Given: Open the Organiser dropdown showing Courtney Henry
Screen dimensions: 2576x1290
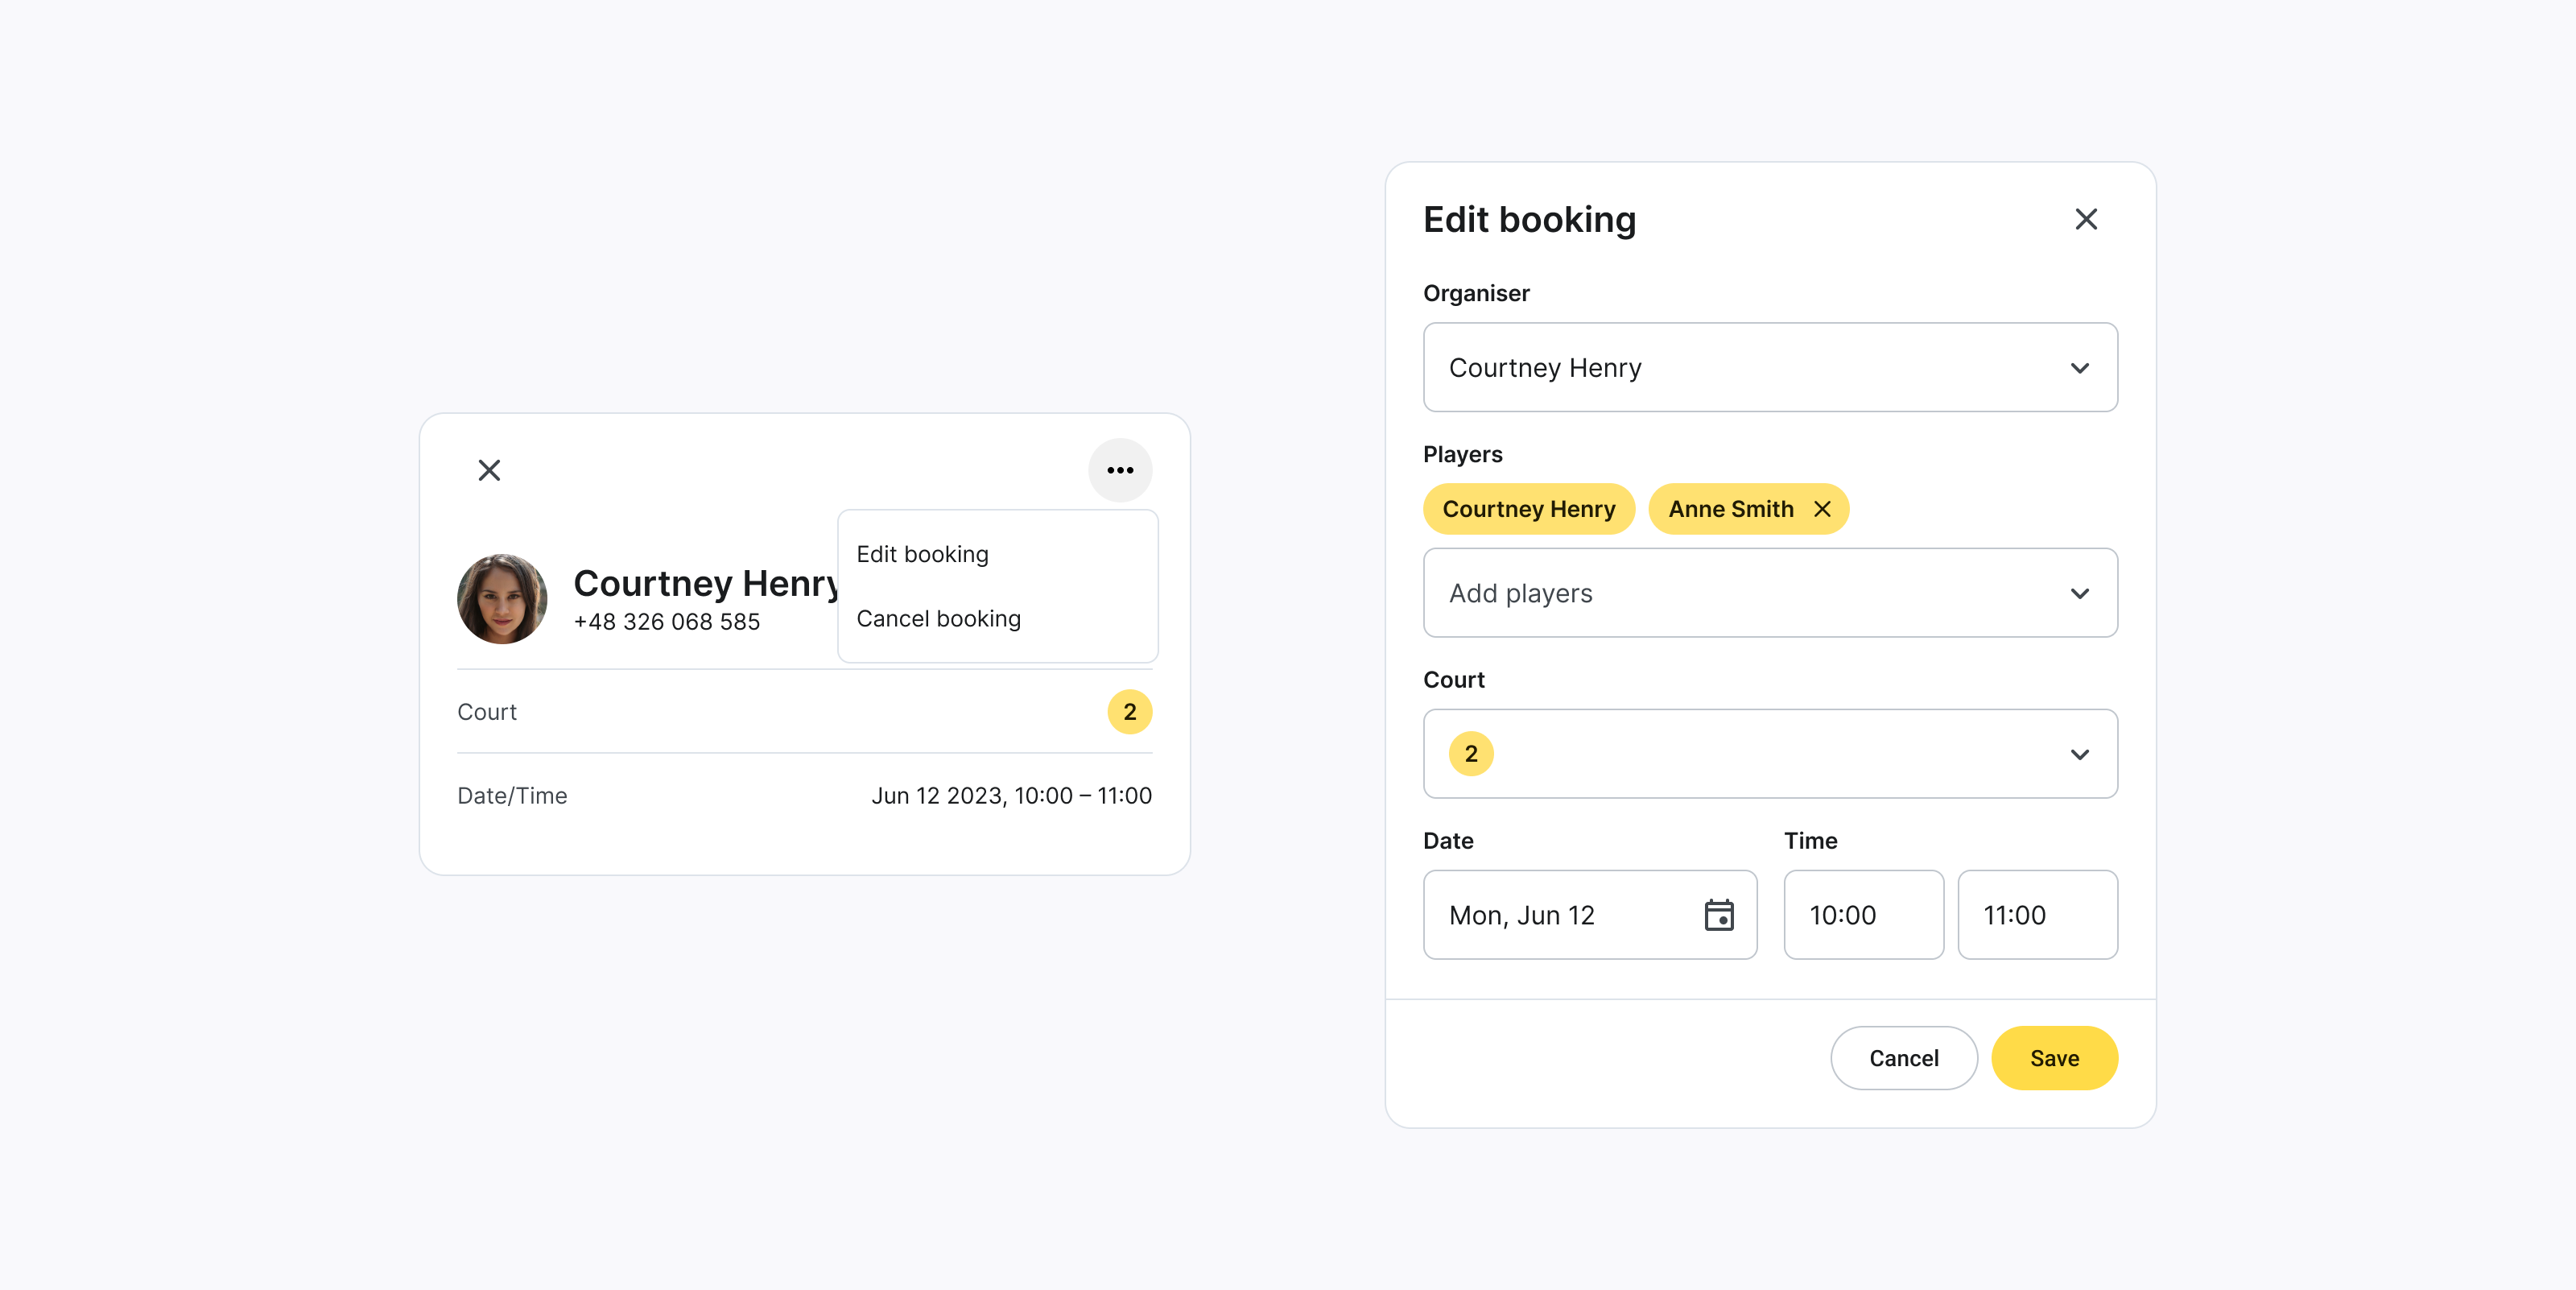Looking at the screenshot, I should point(1769,367).
